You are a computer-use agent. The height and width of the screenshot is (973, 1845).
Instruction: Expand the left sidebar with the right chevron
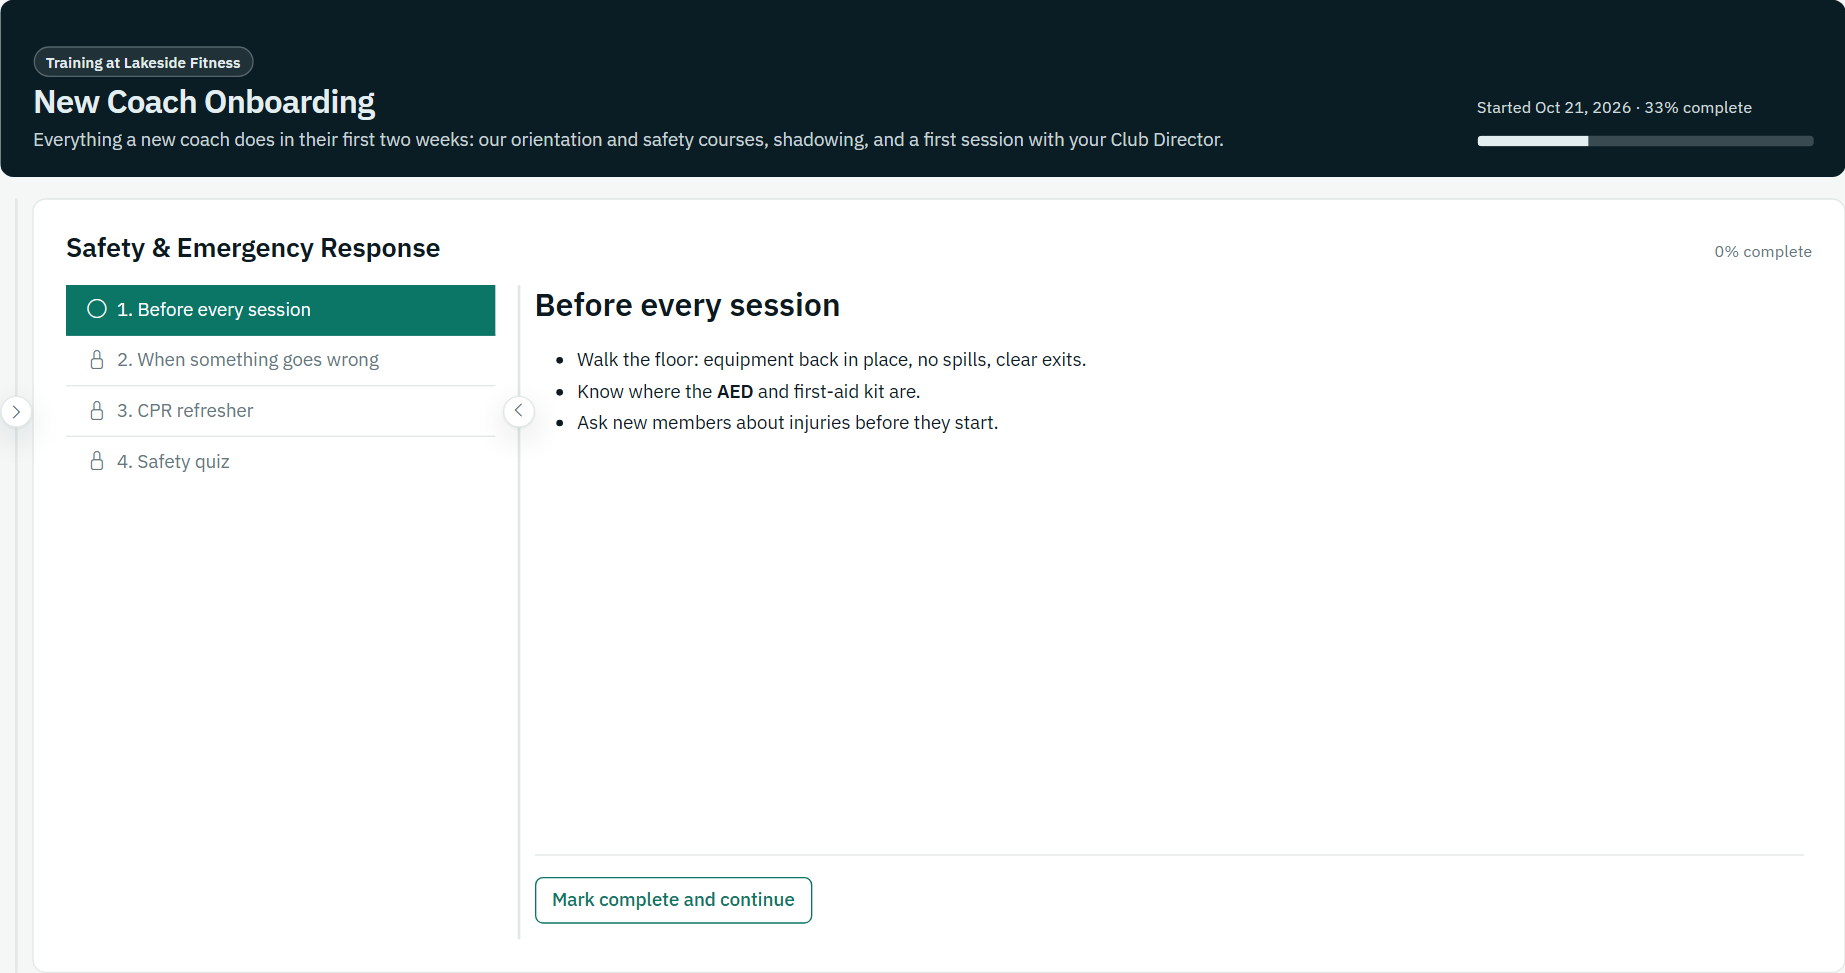point(16,411)
